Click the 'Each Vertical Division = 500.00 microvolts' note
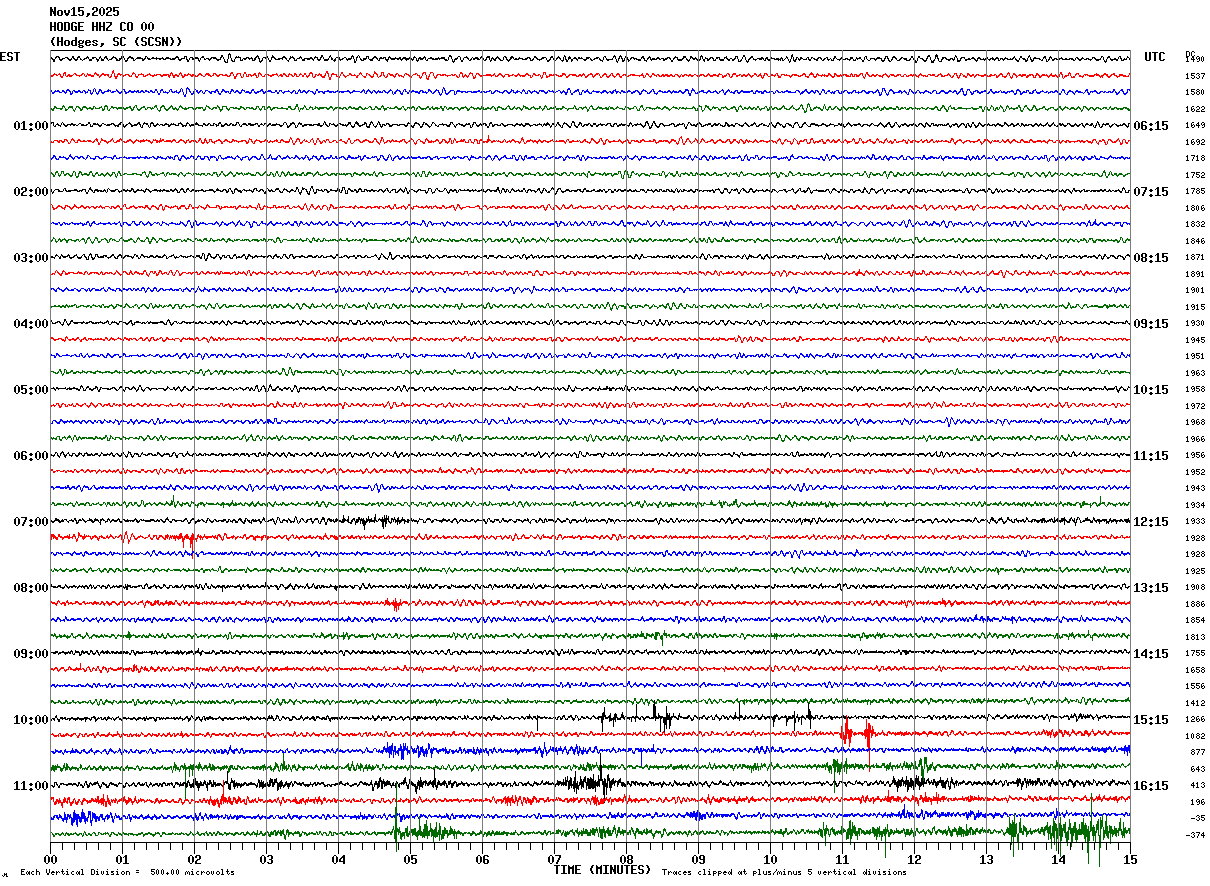 click(x=128, y=873)
